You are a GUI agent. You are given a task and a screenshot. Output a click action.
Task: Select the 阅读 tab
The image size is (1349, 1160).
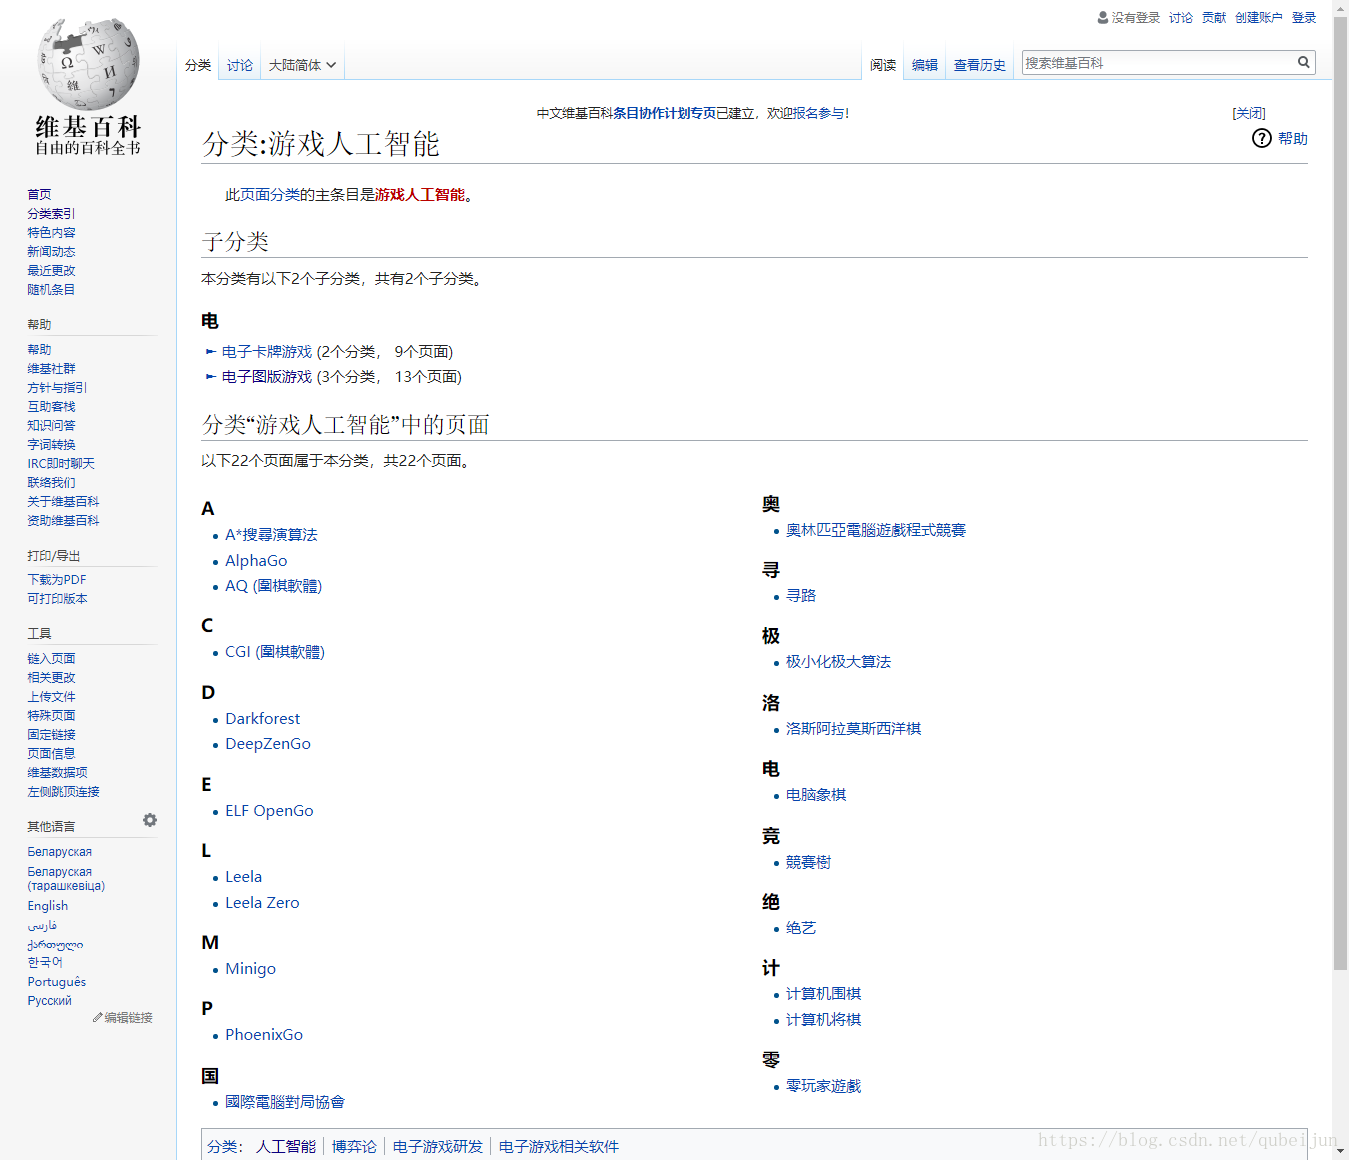(x=883, y=65)
